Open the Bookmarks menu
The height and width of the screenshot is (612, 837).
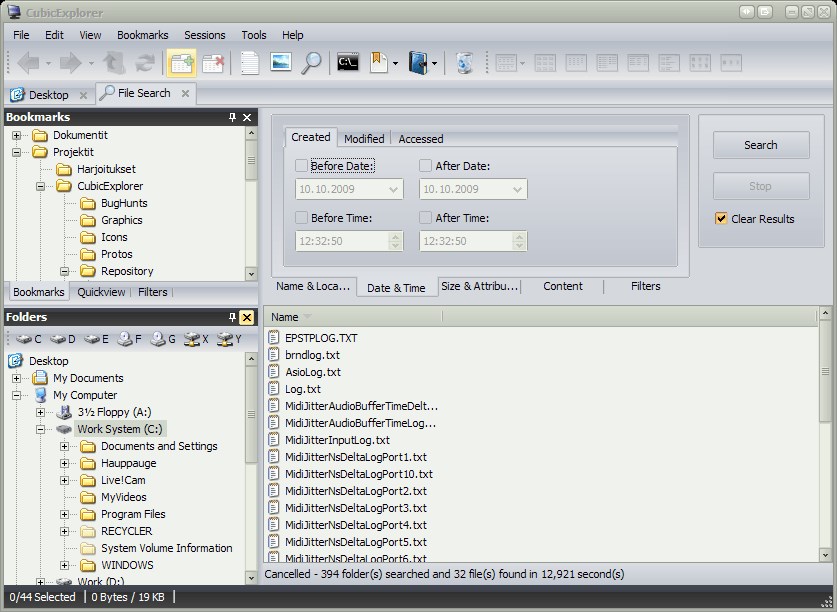[143, 35]
